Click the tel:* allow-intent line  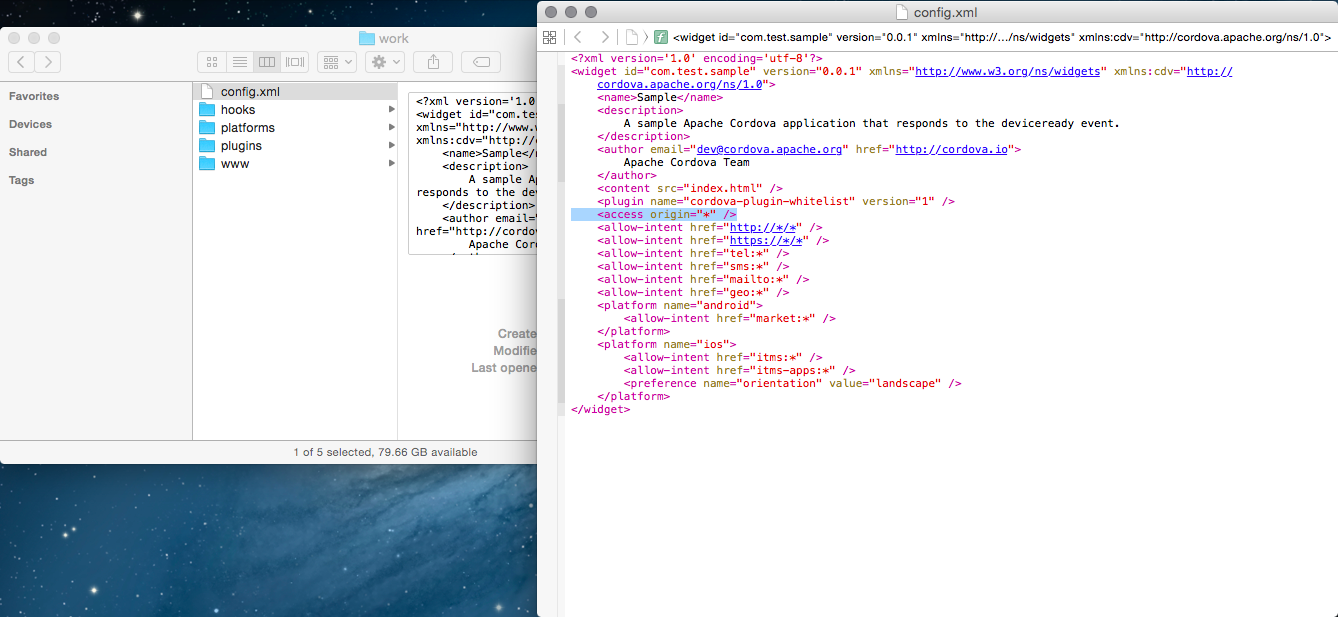pos(693,253)
